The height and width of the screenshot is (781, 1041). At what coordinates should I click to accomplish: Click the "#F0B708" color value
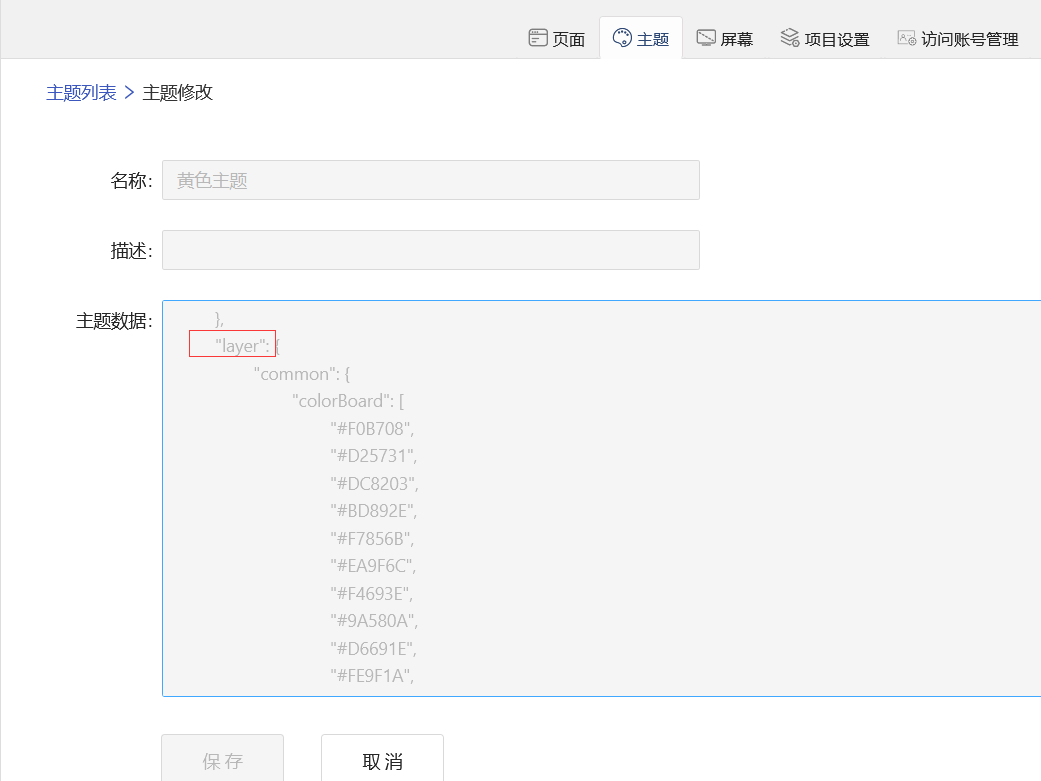coord(370,428)
